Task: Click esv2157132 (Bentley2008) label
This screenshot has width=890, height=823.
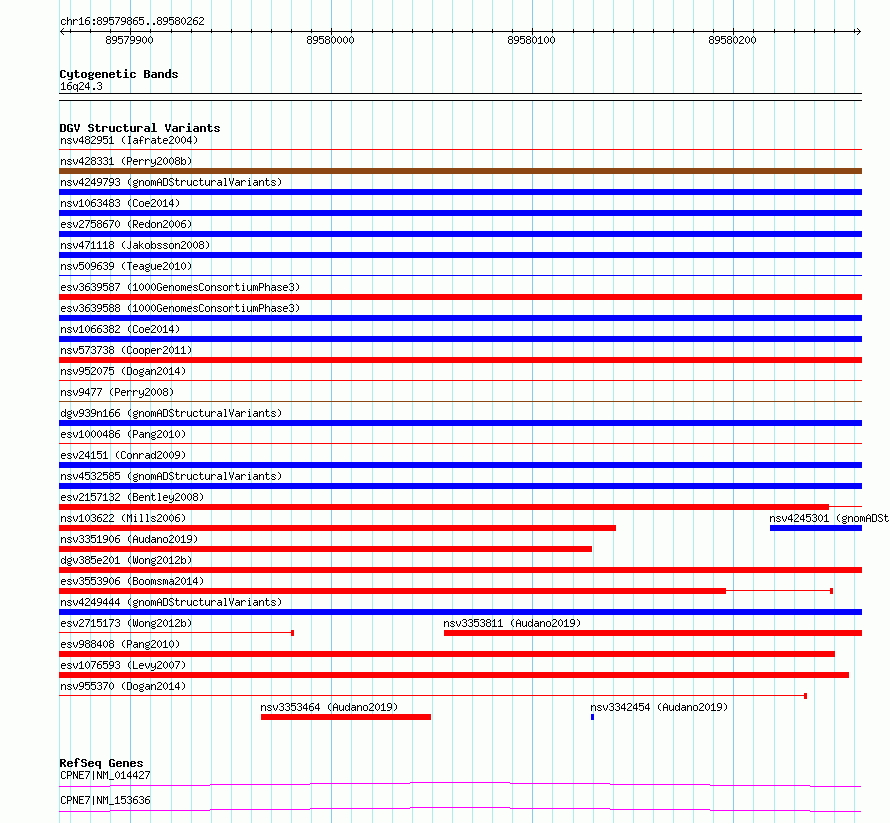Action: pos(132,497)
